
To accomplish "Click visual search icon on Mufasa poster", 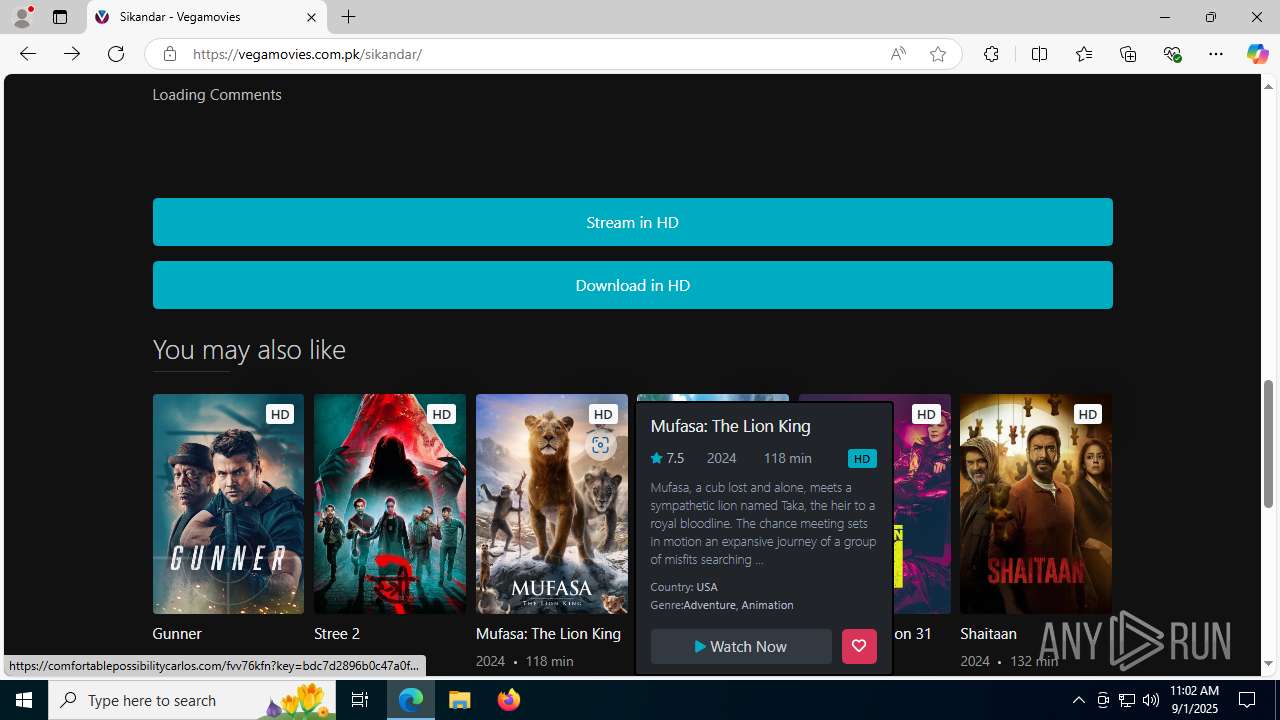I will (x=600, y=446).
